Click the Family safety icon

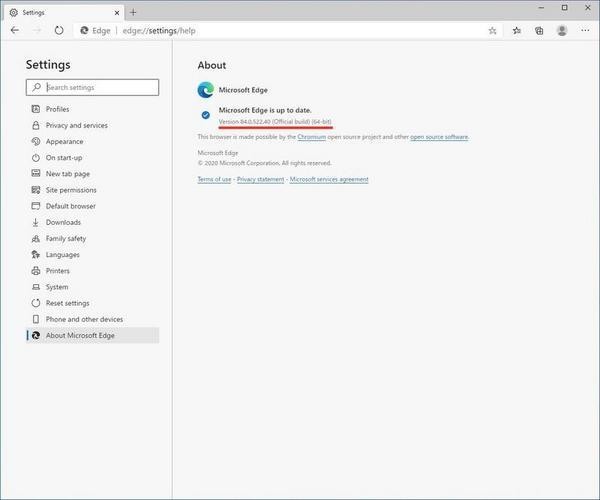click(36, 238)
